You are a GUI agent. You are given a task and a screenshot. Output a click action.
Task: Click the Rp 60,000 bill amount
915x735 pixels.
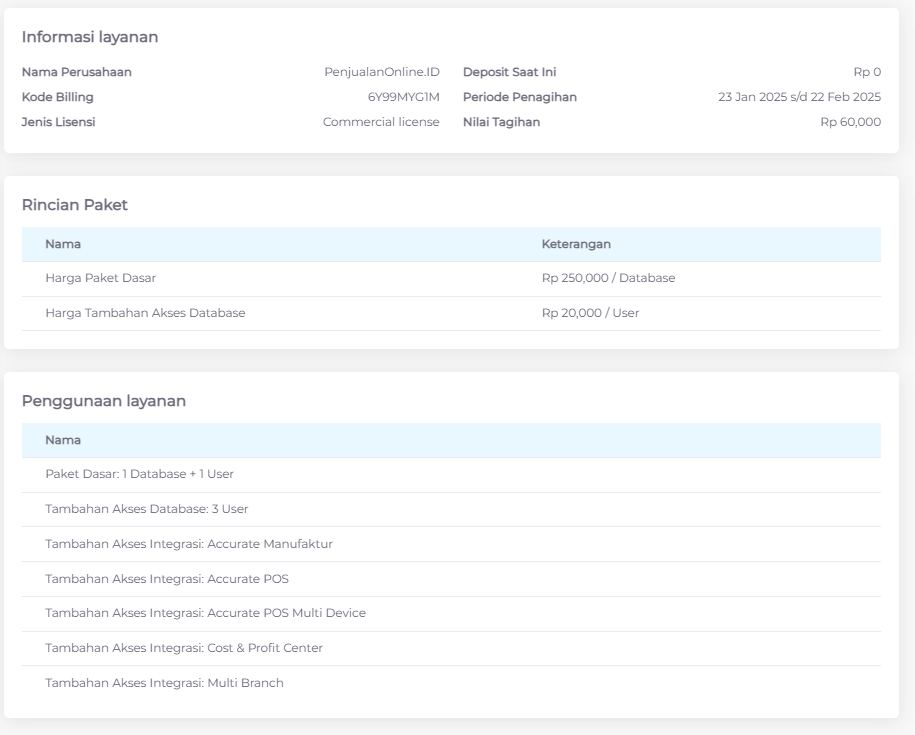point(850,122)
